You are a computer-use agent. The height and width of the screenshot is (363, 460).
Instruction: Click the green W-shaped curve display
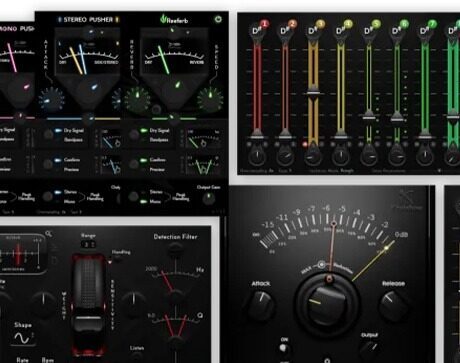coord(203,166)
